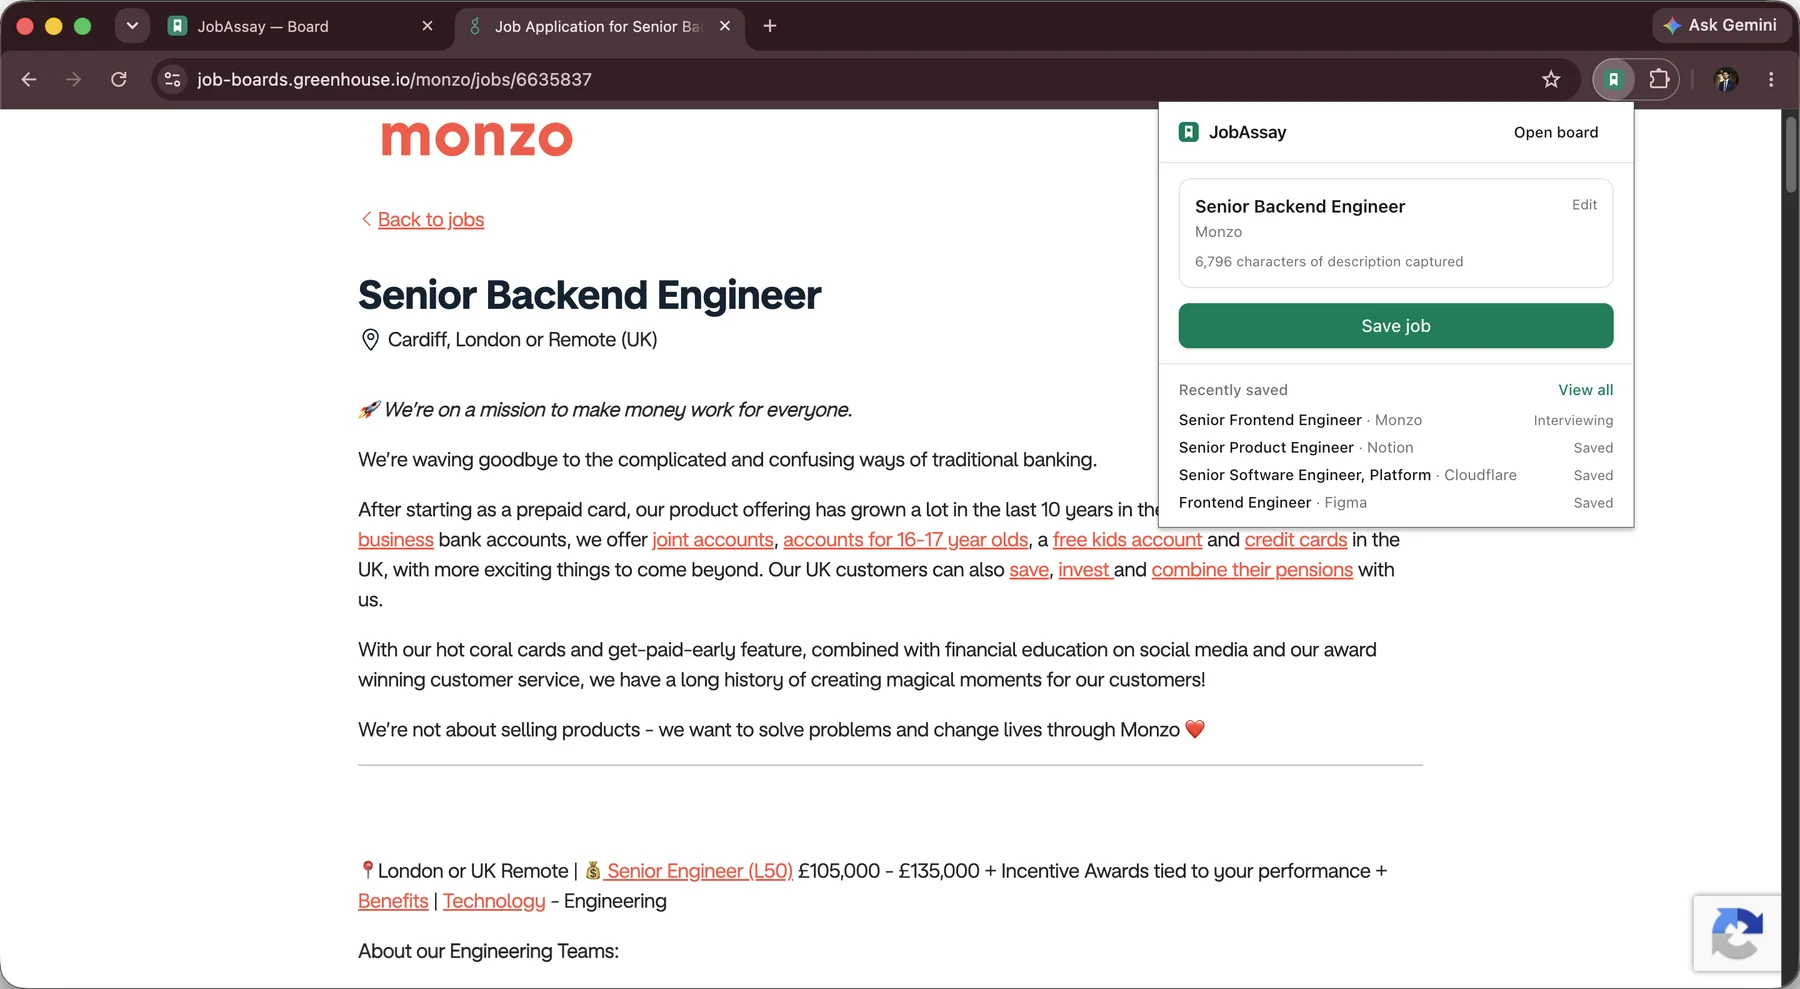Image resolution: width=1800 pixels, height=989 pixels.
Task: Click the save link in paragraph
Action: [x=1029, y=570]
